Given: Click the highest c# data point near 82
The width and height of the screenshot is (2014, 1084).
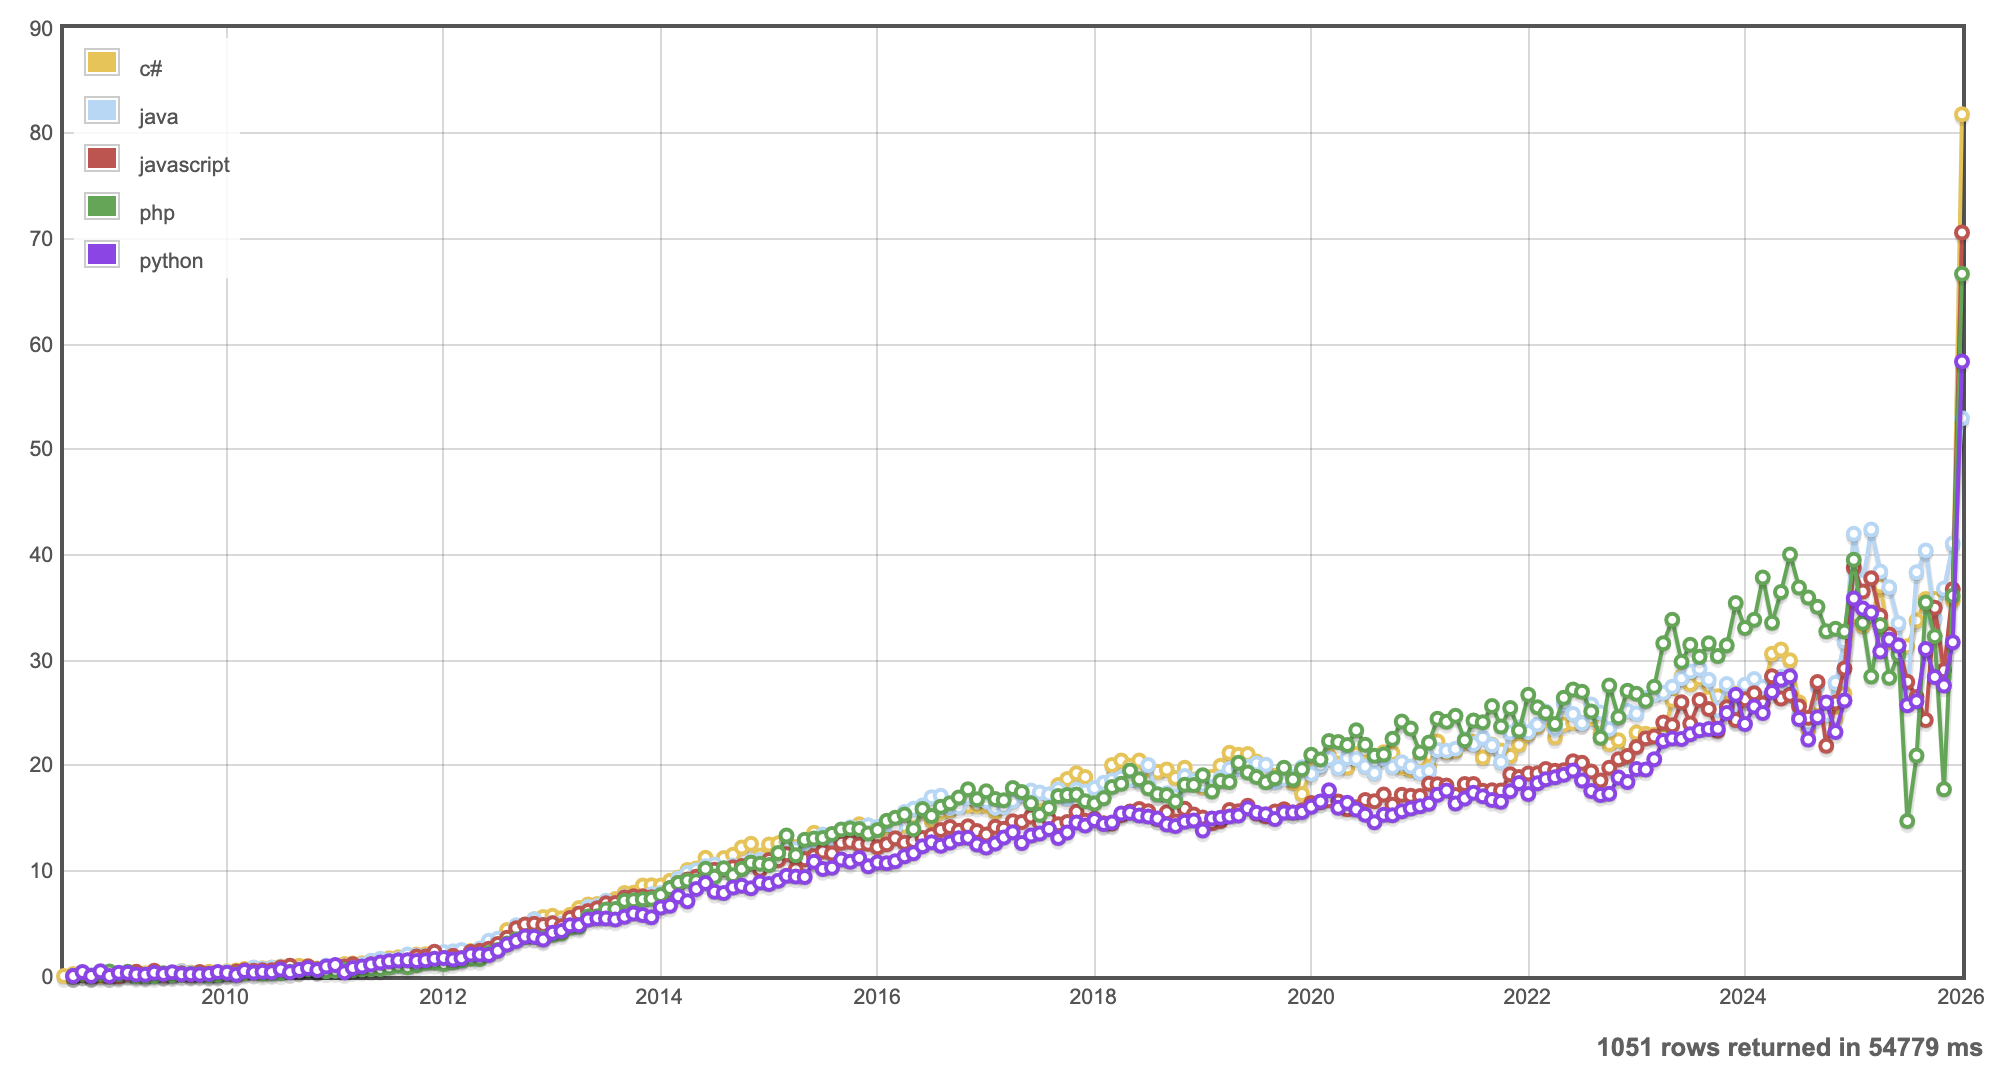Looking at the screenshot, I should pos(1962,115).
